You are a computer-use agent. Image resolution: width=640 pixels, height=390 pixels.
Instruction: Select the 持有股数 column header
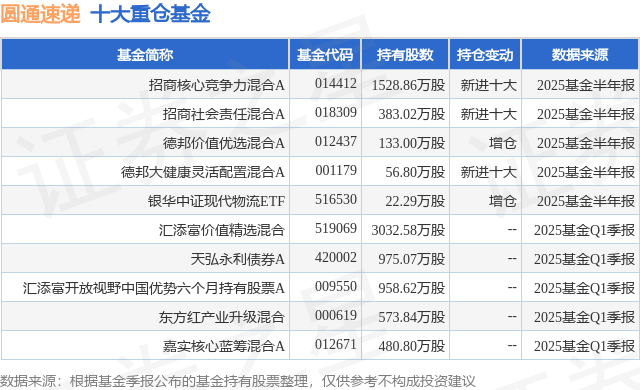pos(405,55)
